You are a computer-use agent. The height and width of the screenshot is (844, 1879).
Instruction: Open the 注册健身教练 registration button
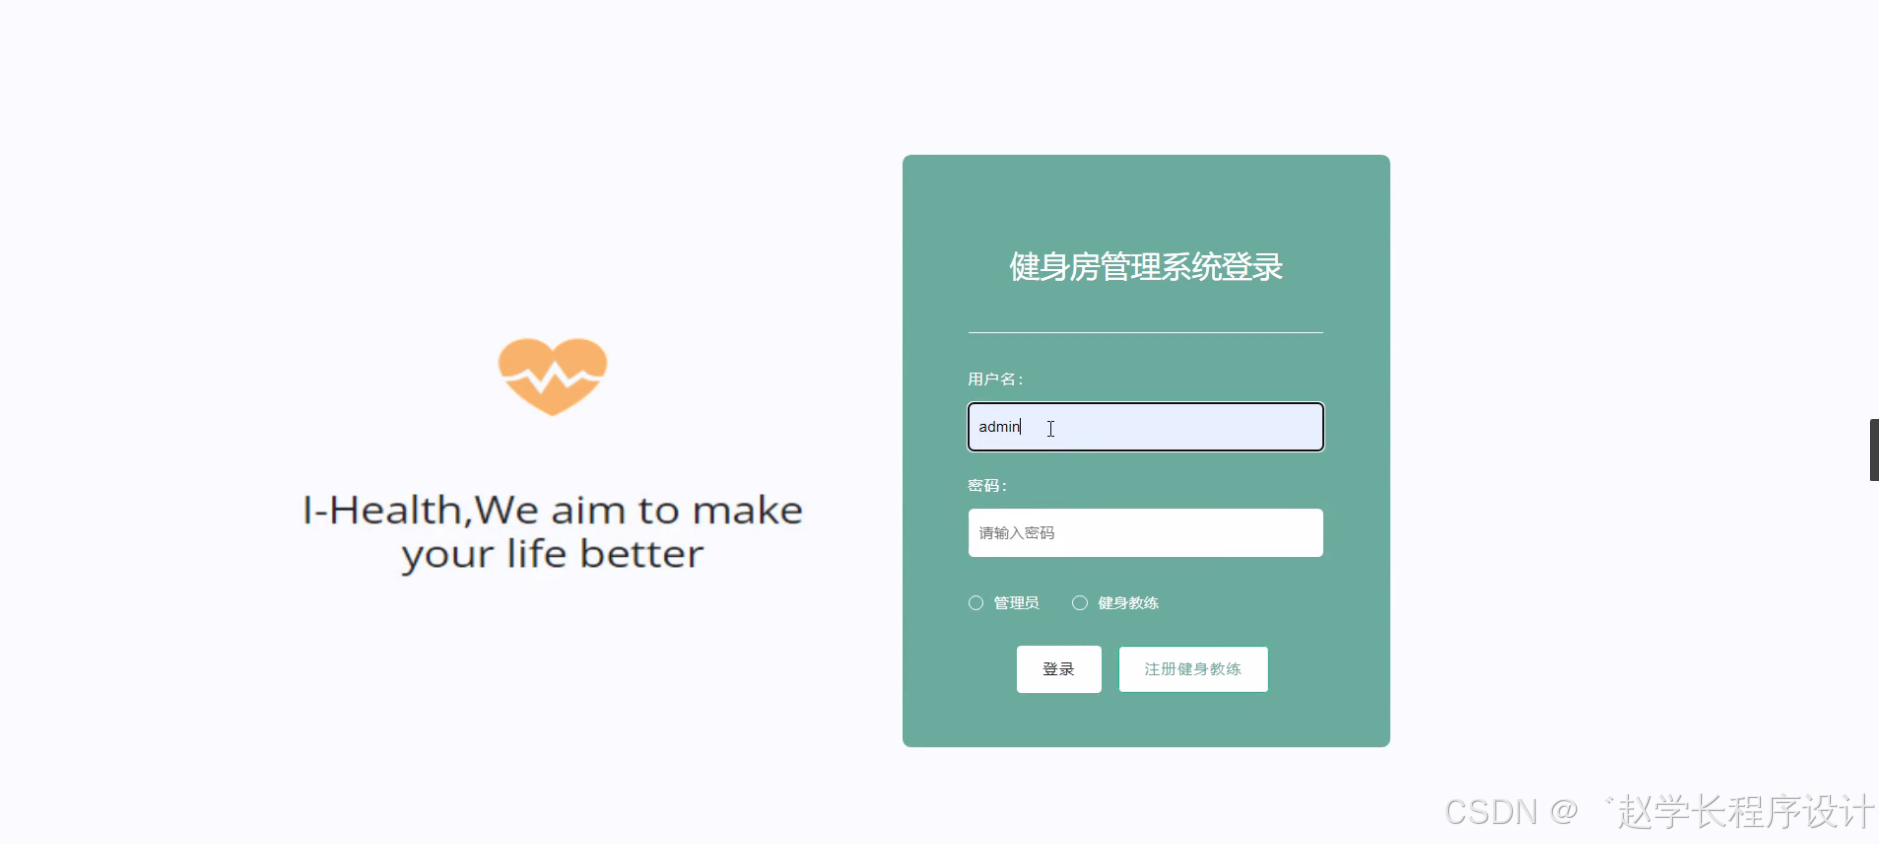[1193, 669]
